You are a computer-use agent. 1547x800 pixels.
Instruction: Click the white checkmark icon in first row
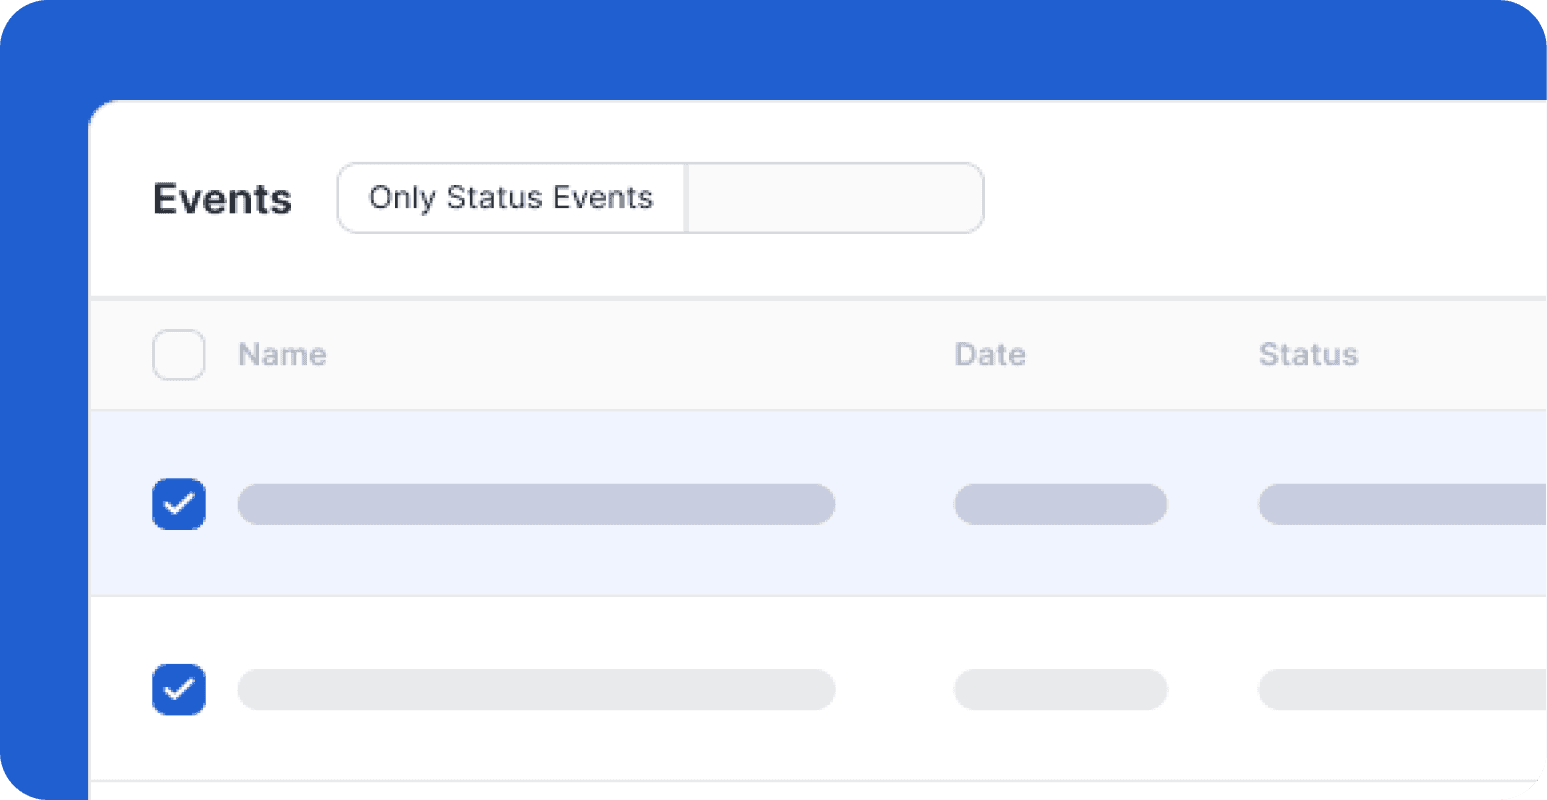coord(179,504)
